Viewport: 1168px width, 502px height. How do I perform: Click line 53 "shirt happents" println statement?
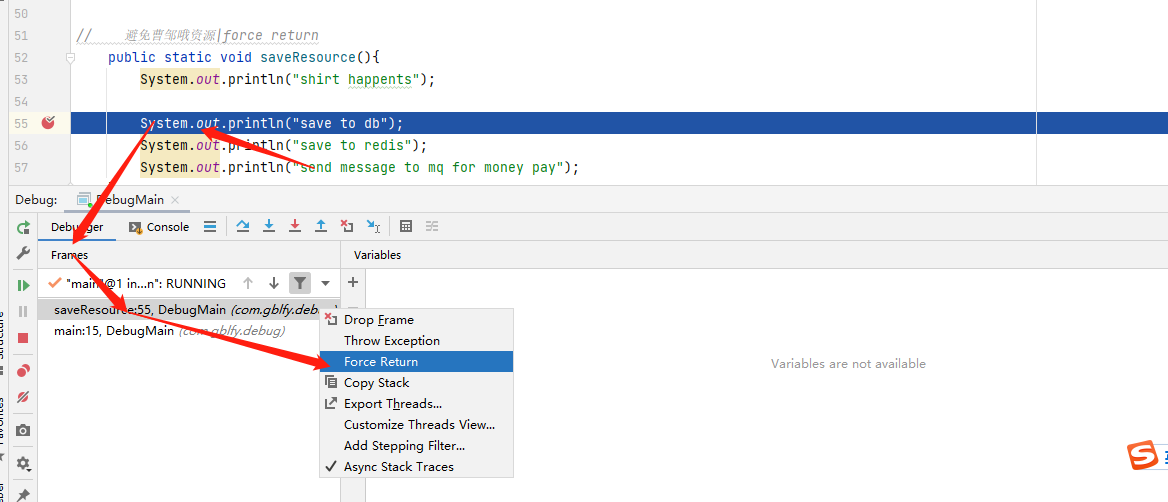[287, 79]
